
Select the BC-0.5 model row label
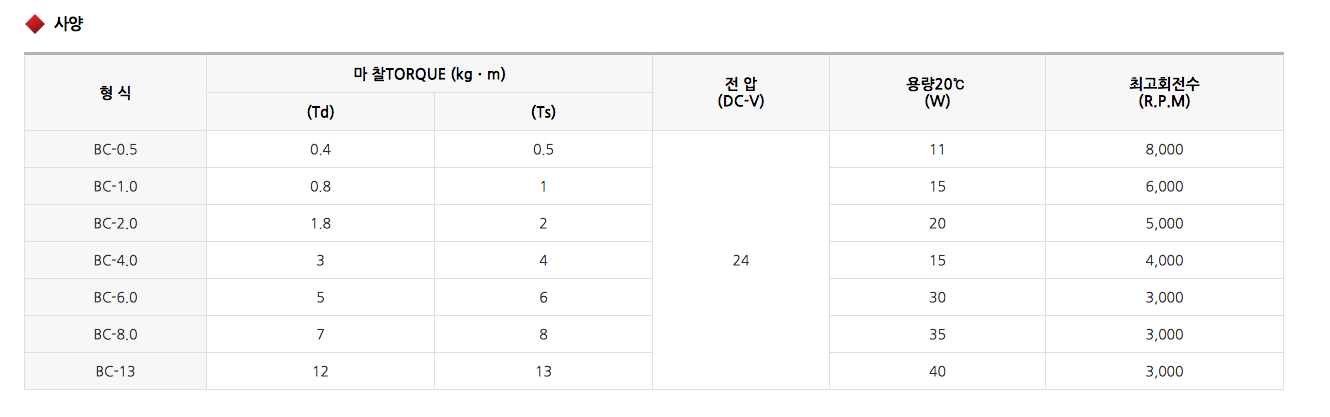pyautogui.click(x=115, y=149)
